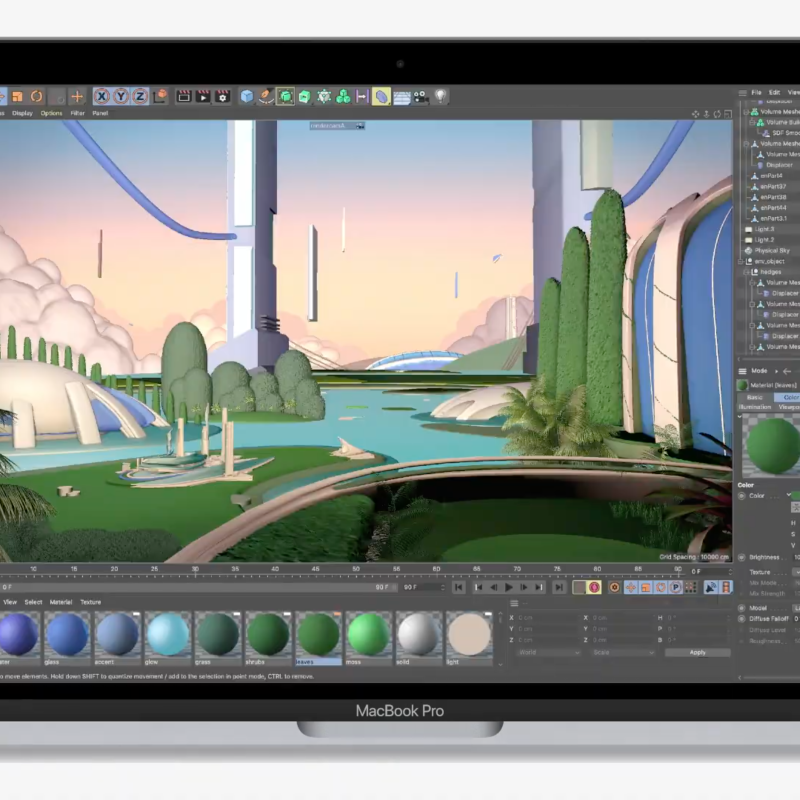Click the Render View clapperboard icon
Image resolution: width=800 pixels, height=800 pixels.
pos(184,96)
